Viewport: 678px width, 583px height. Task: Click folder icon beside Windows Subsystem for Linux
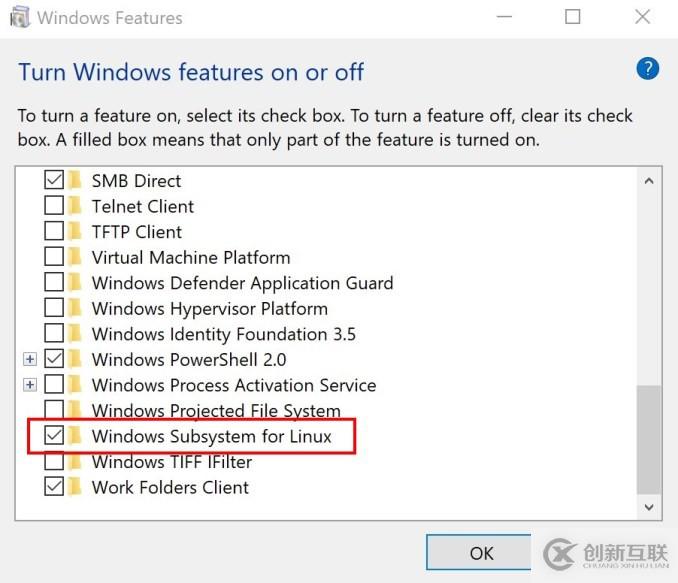tap(76, 436)
